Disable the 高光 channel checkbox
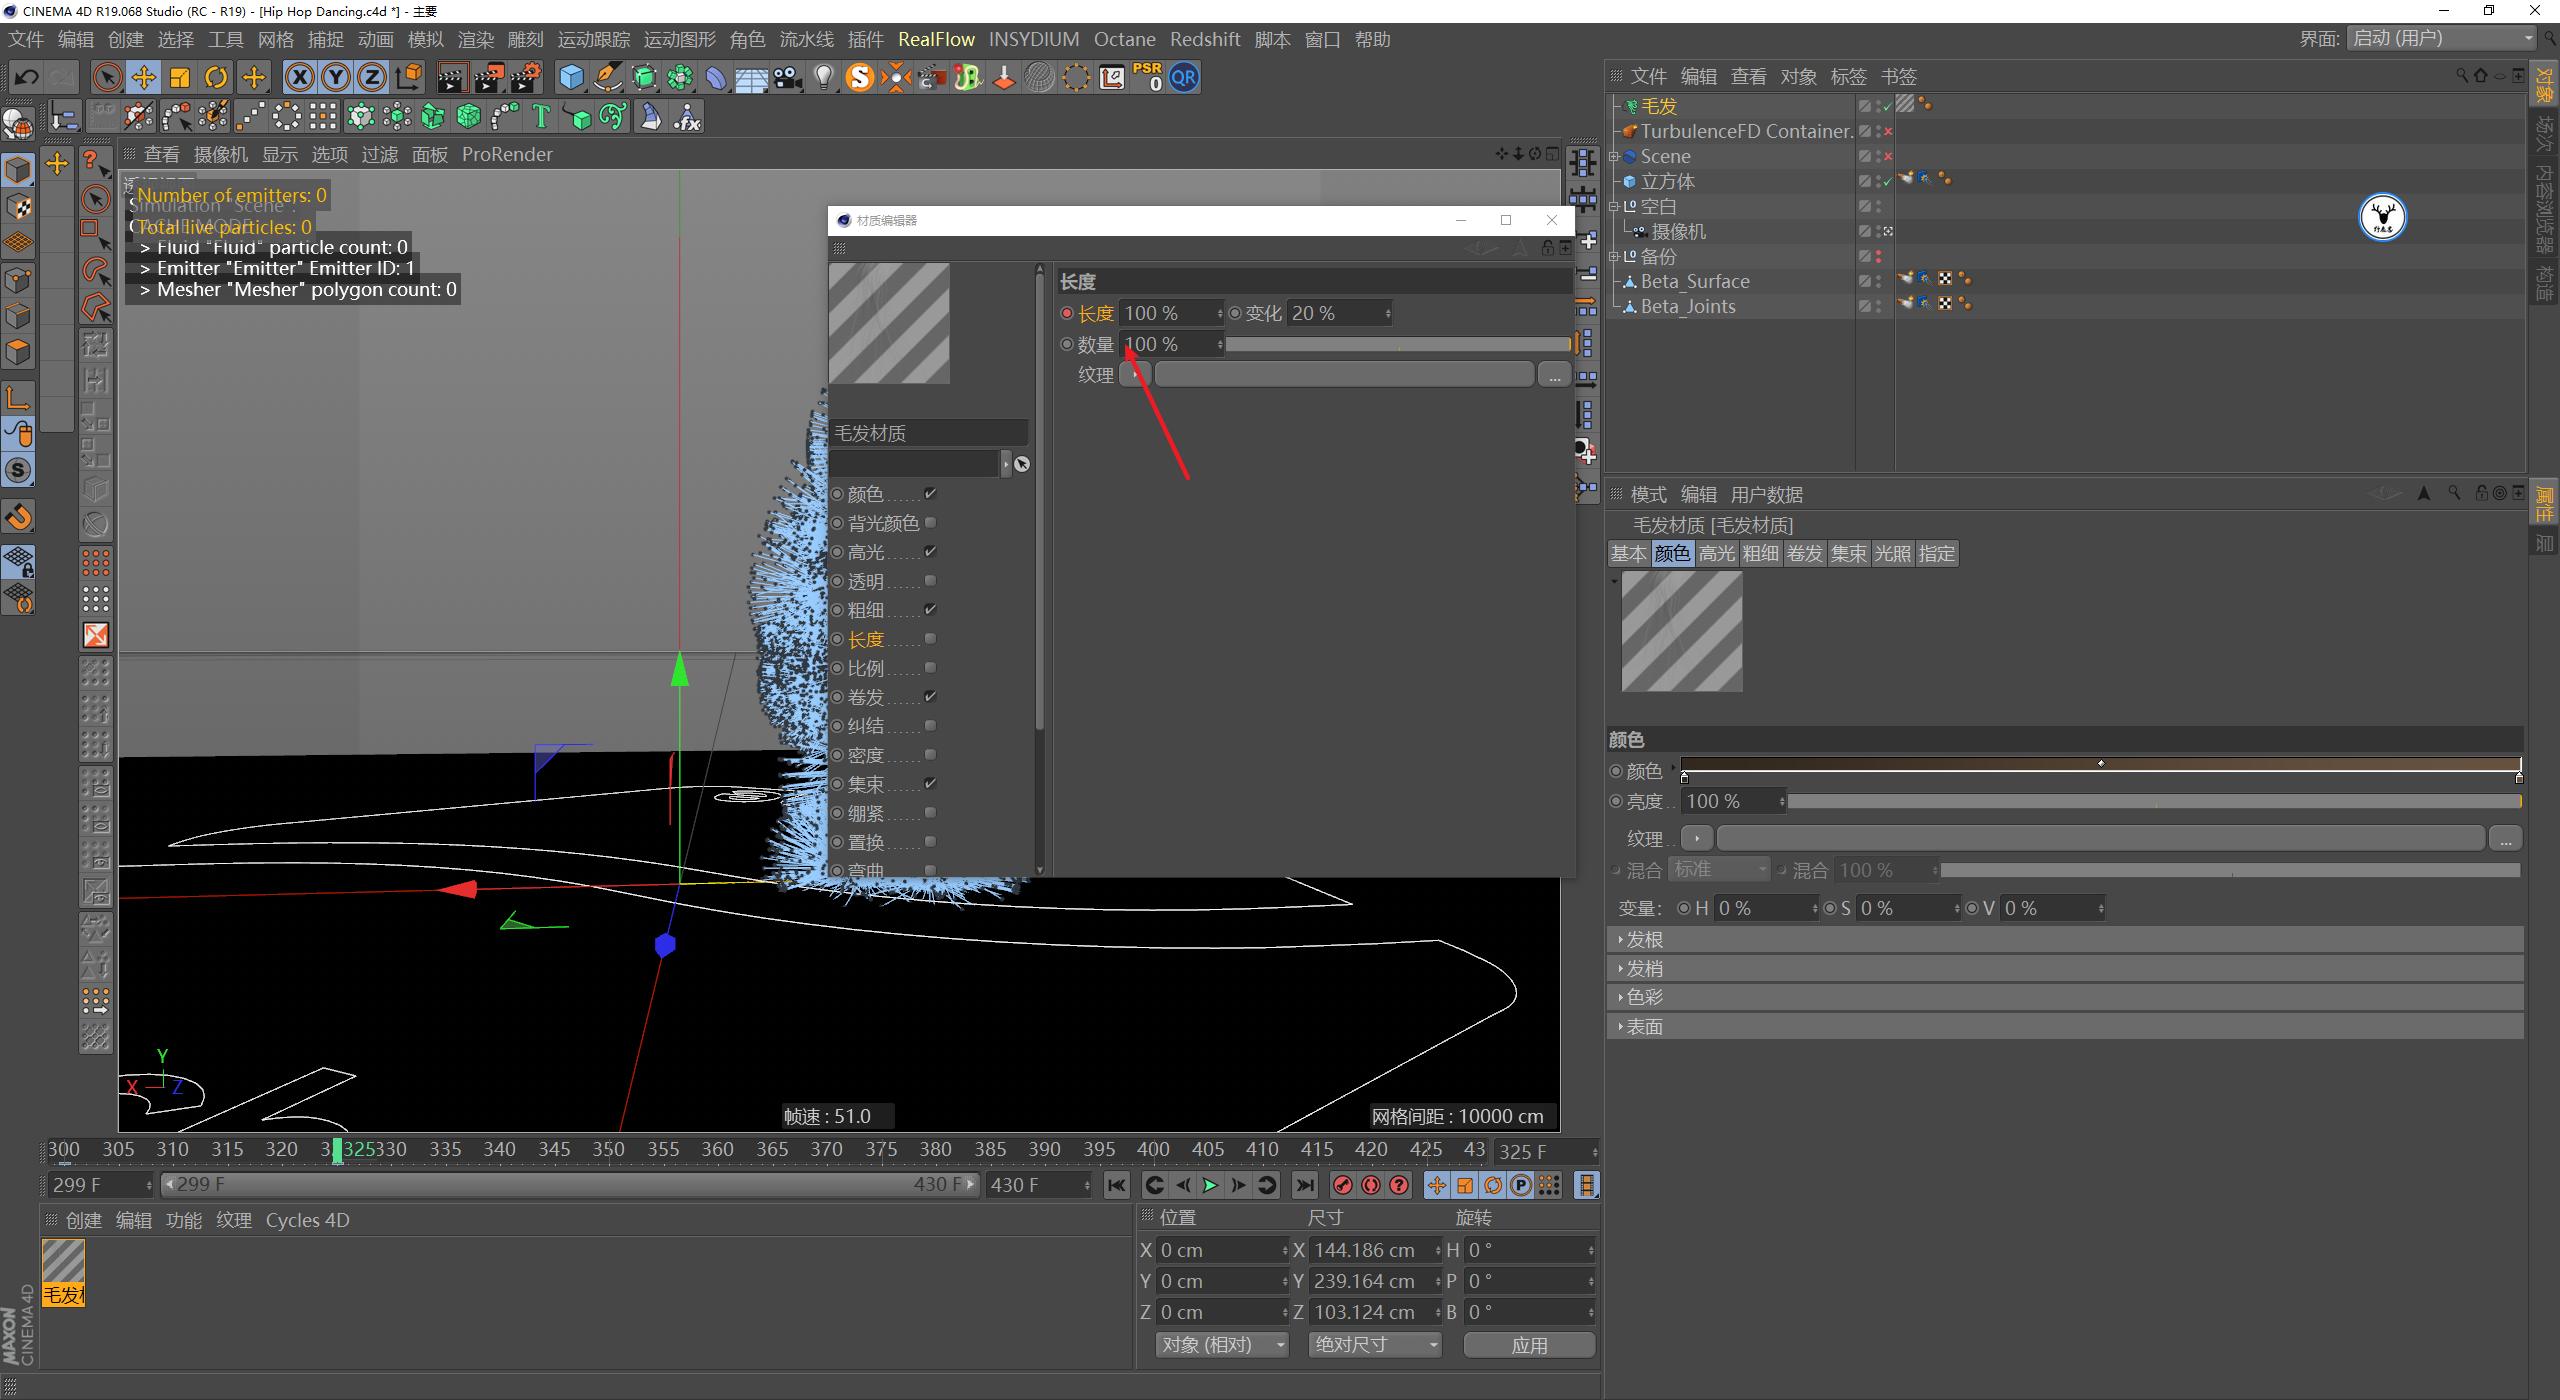Viewport: 2560px width, 1400px height. [x=929, y=551]
